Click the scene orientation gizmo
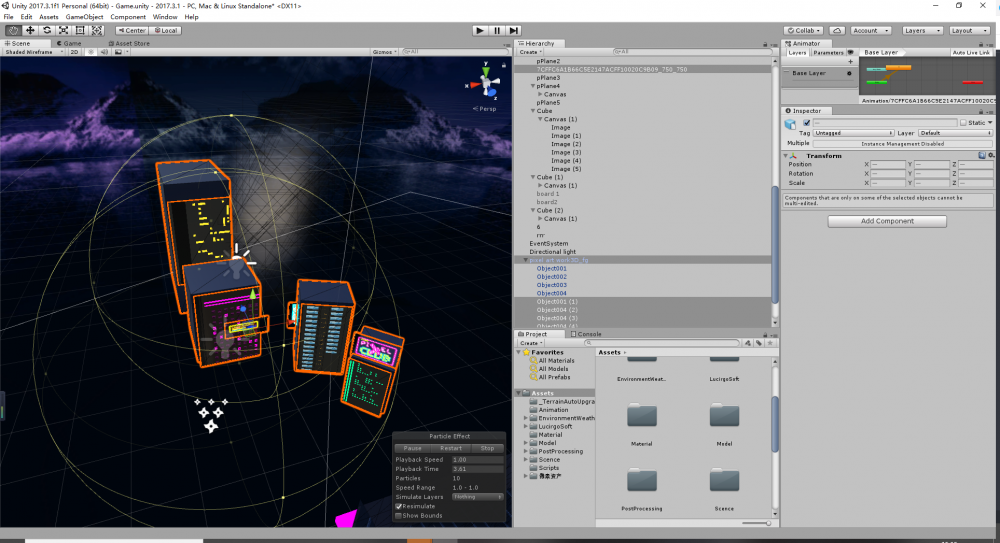The image size is (1000, 543). tap(486, 83)
